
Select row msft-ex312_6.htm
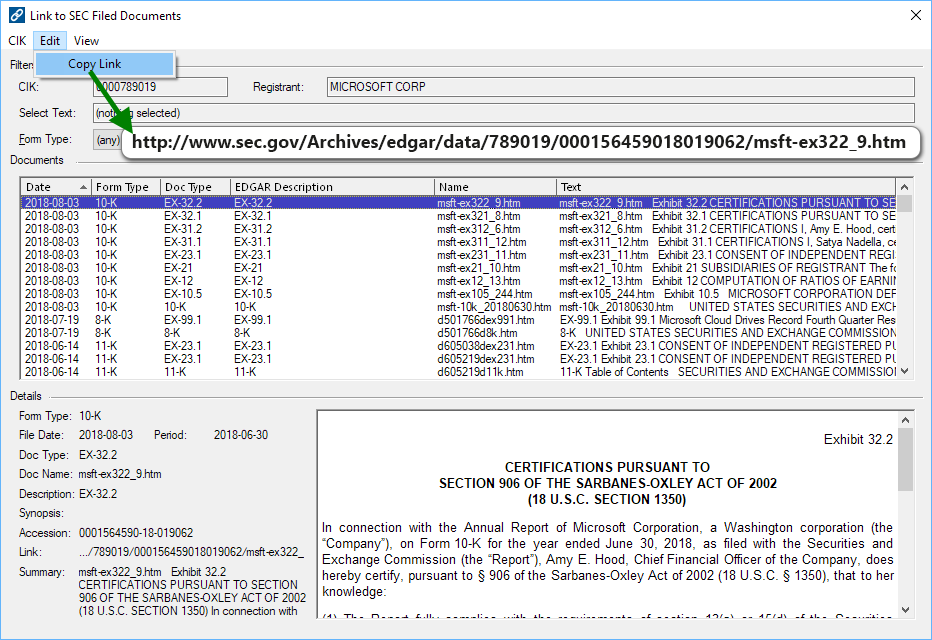(458, 229)
